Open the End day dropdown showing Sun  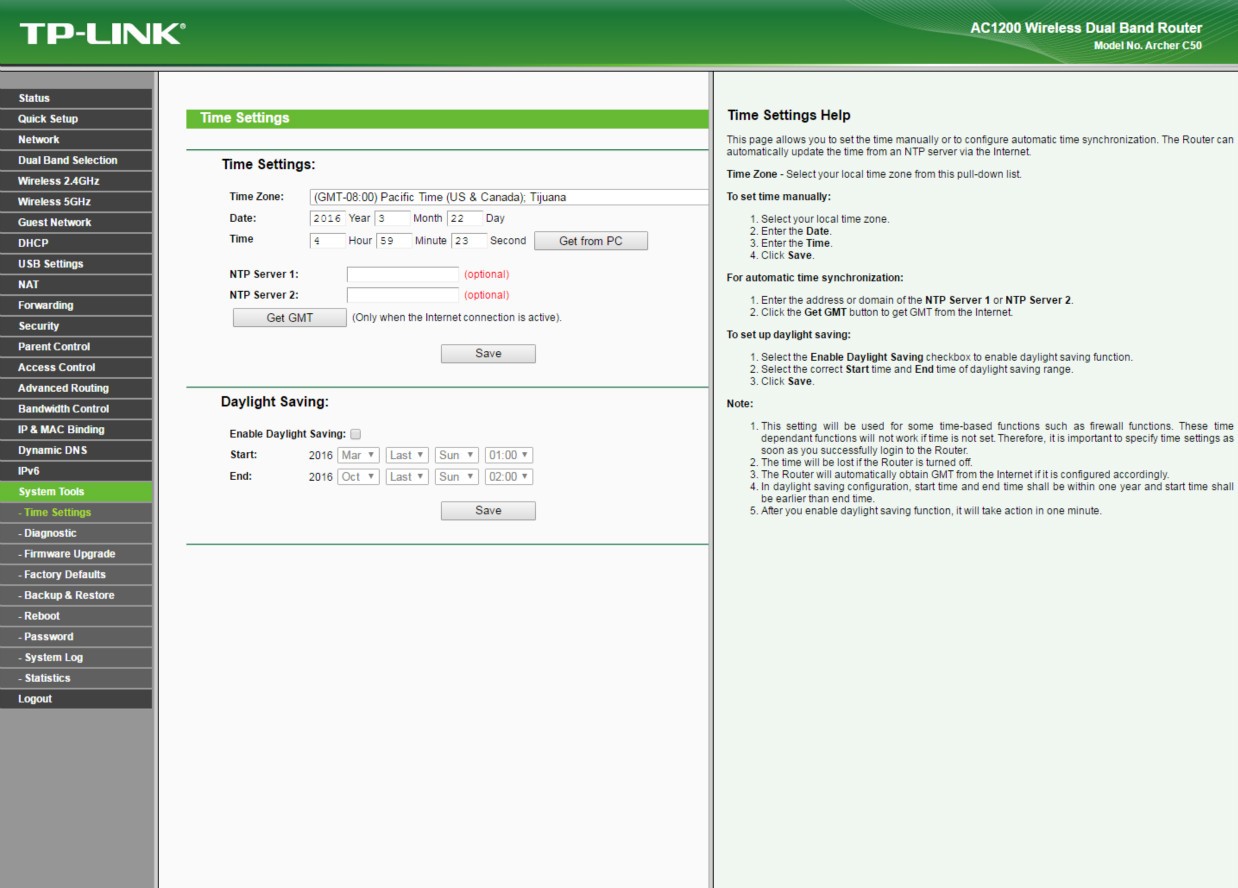click(x=456, y=477)
